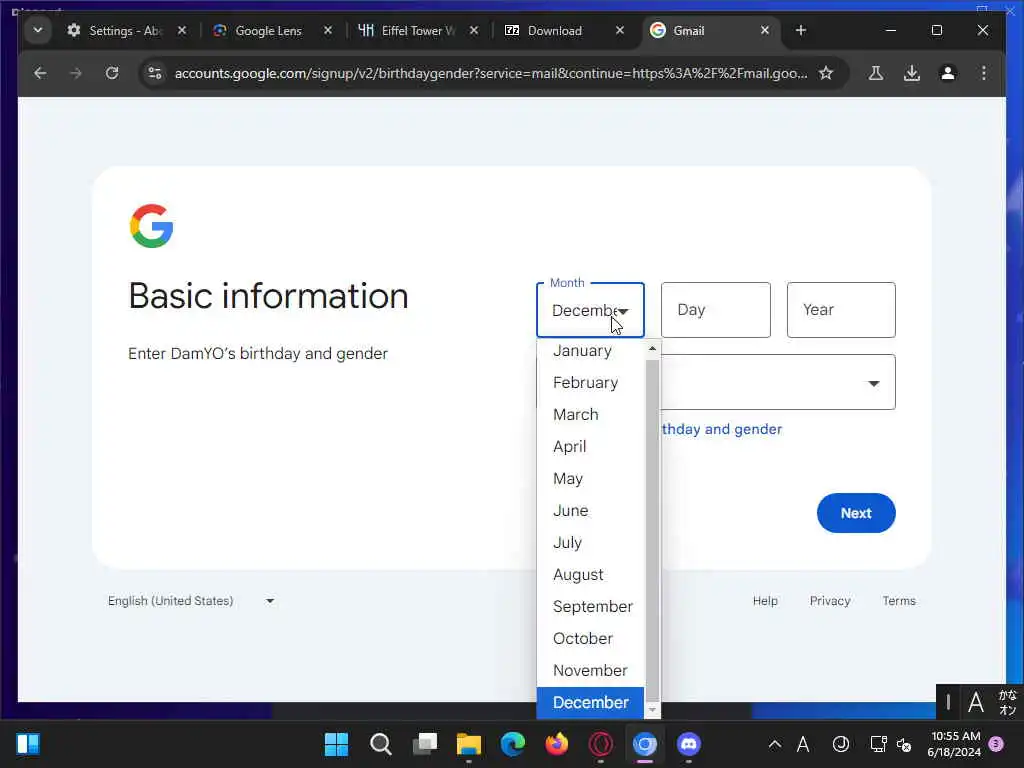Select highlighted December option
The image size is (1024, 768).
pos(590,703)
